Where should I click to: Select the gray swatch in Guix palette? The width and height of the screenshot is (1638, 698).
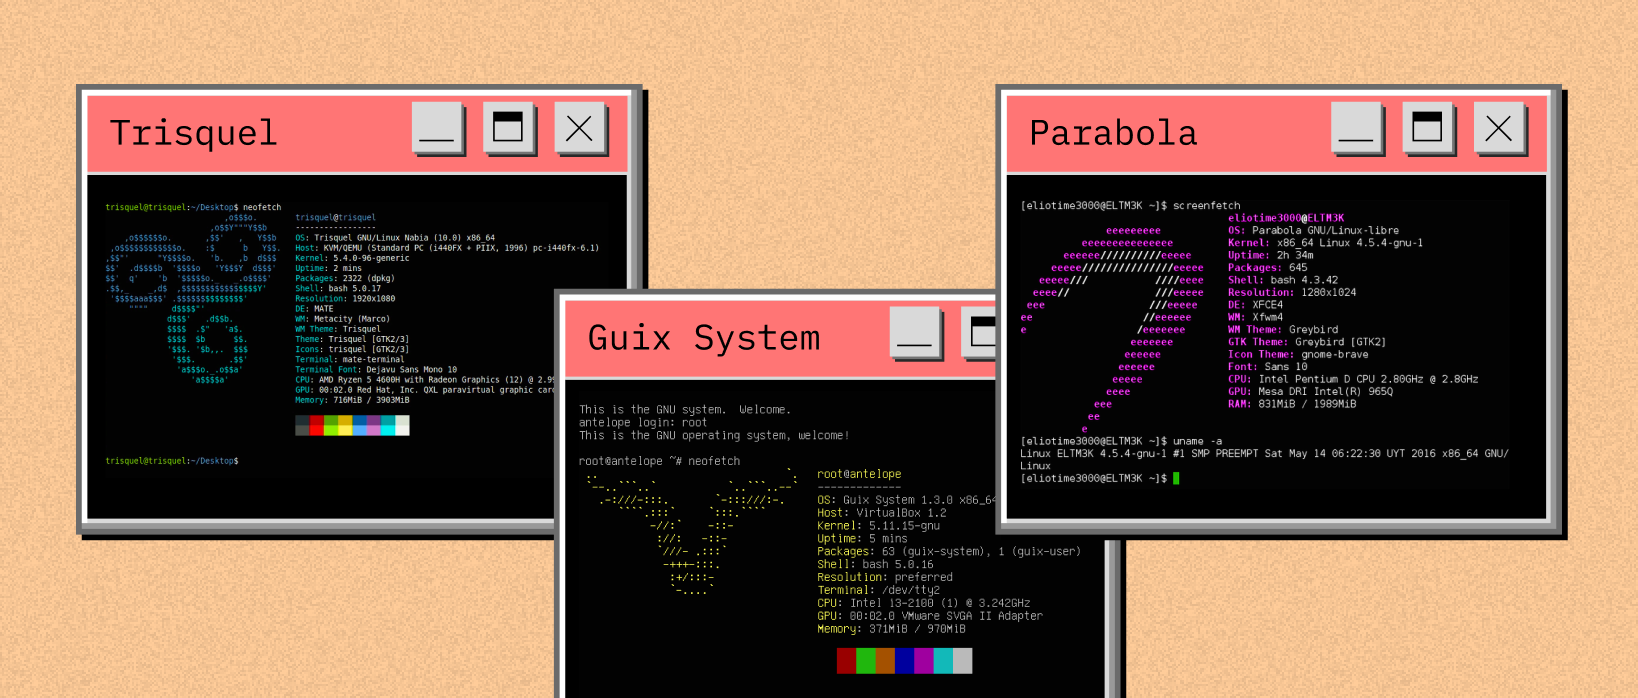click(x=962, y=661)
